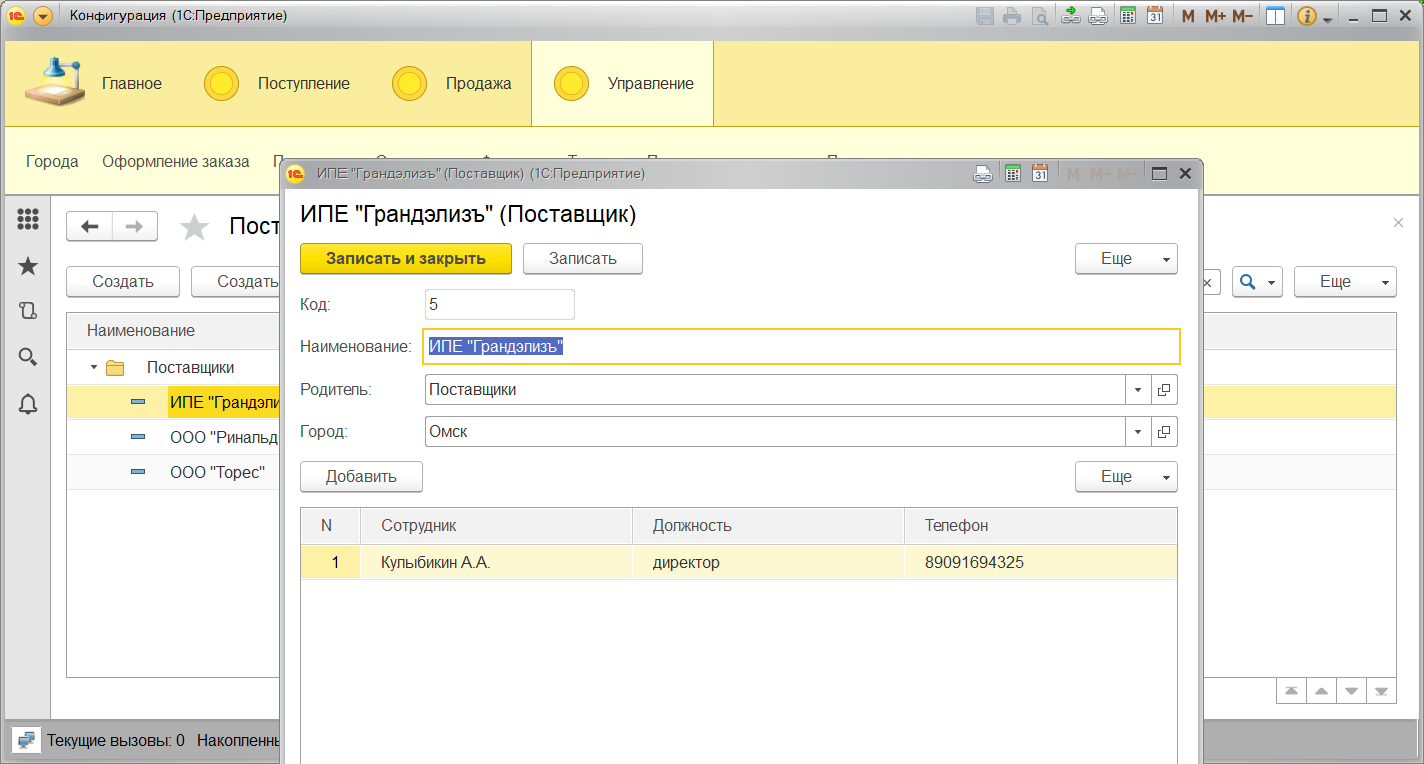Open notifications bell in left sidebar
1424x764 pixels.
tap(28, 404)
